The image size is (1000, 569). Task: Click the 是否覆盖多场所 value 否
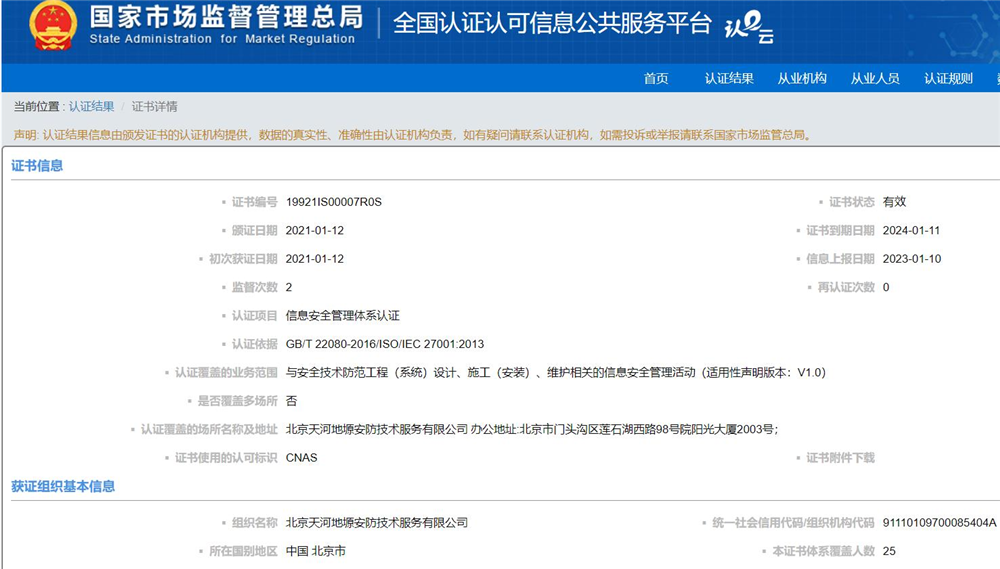[x=291, y=401]
